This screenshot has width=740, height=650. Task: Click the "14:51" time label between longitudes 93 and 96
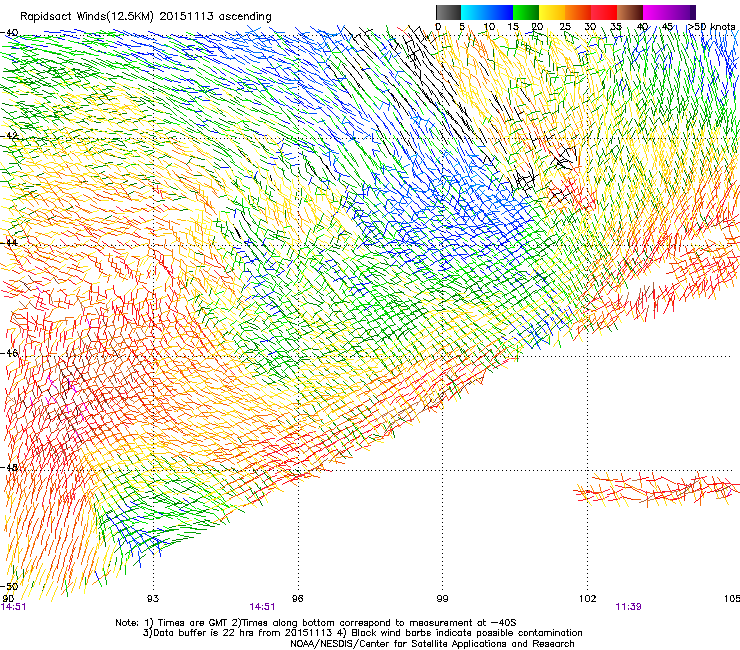(262, 607)
